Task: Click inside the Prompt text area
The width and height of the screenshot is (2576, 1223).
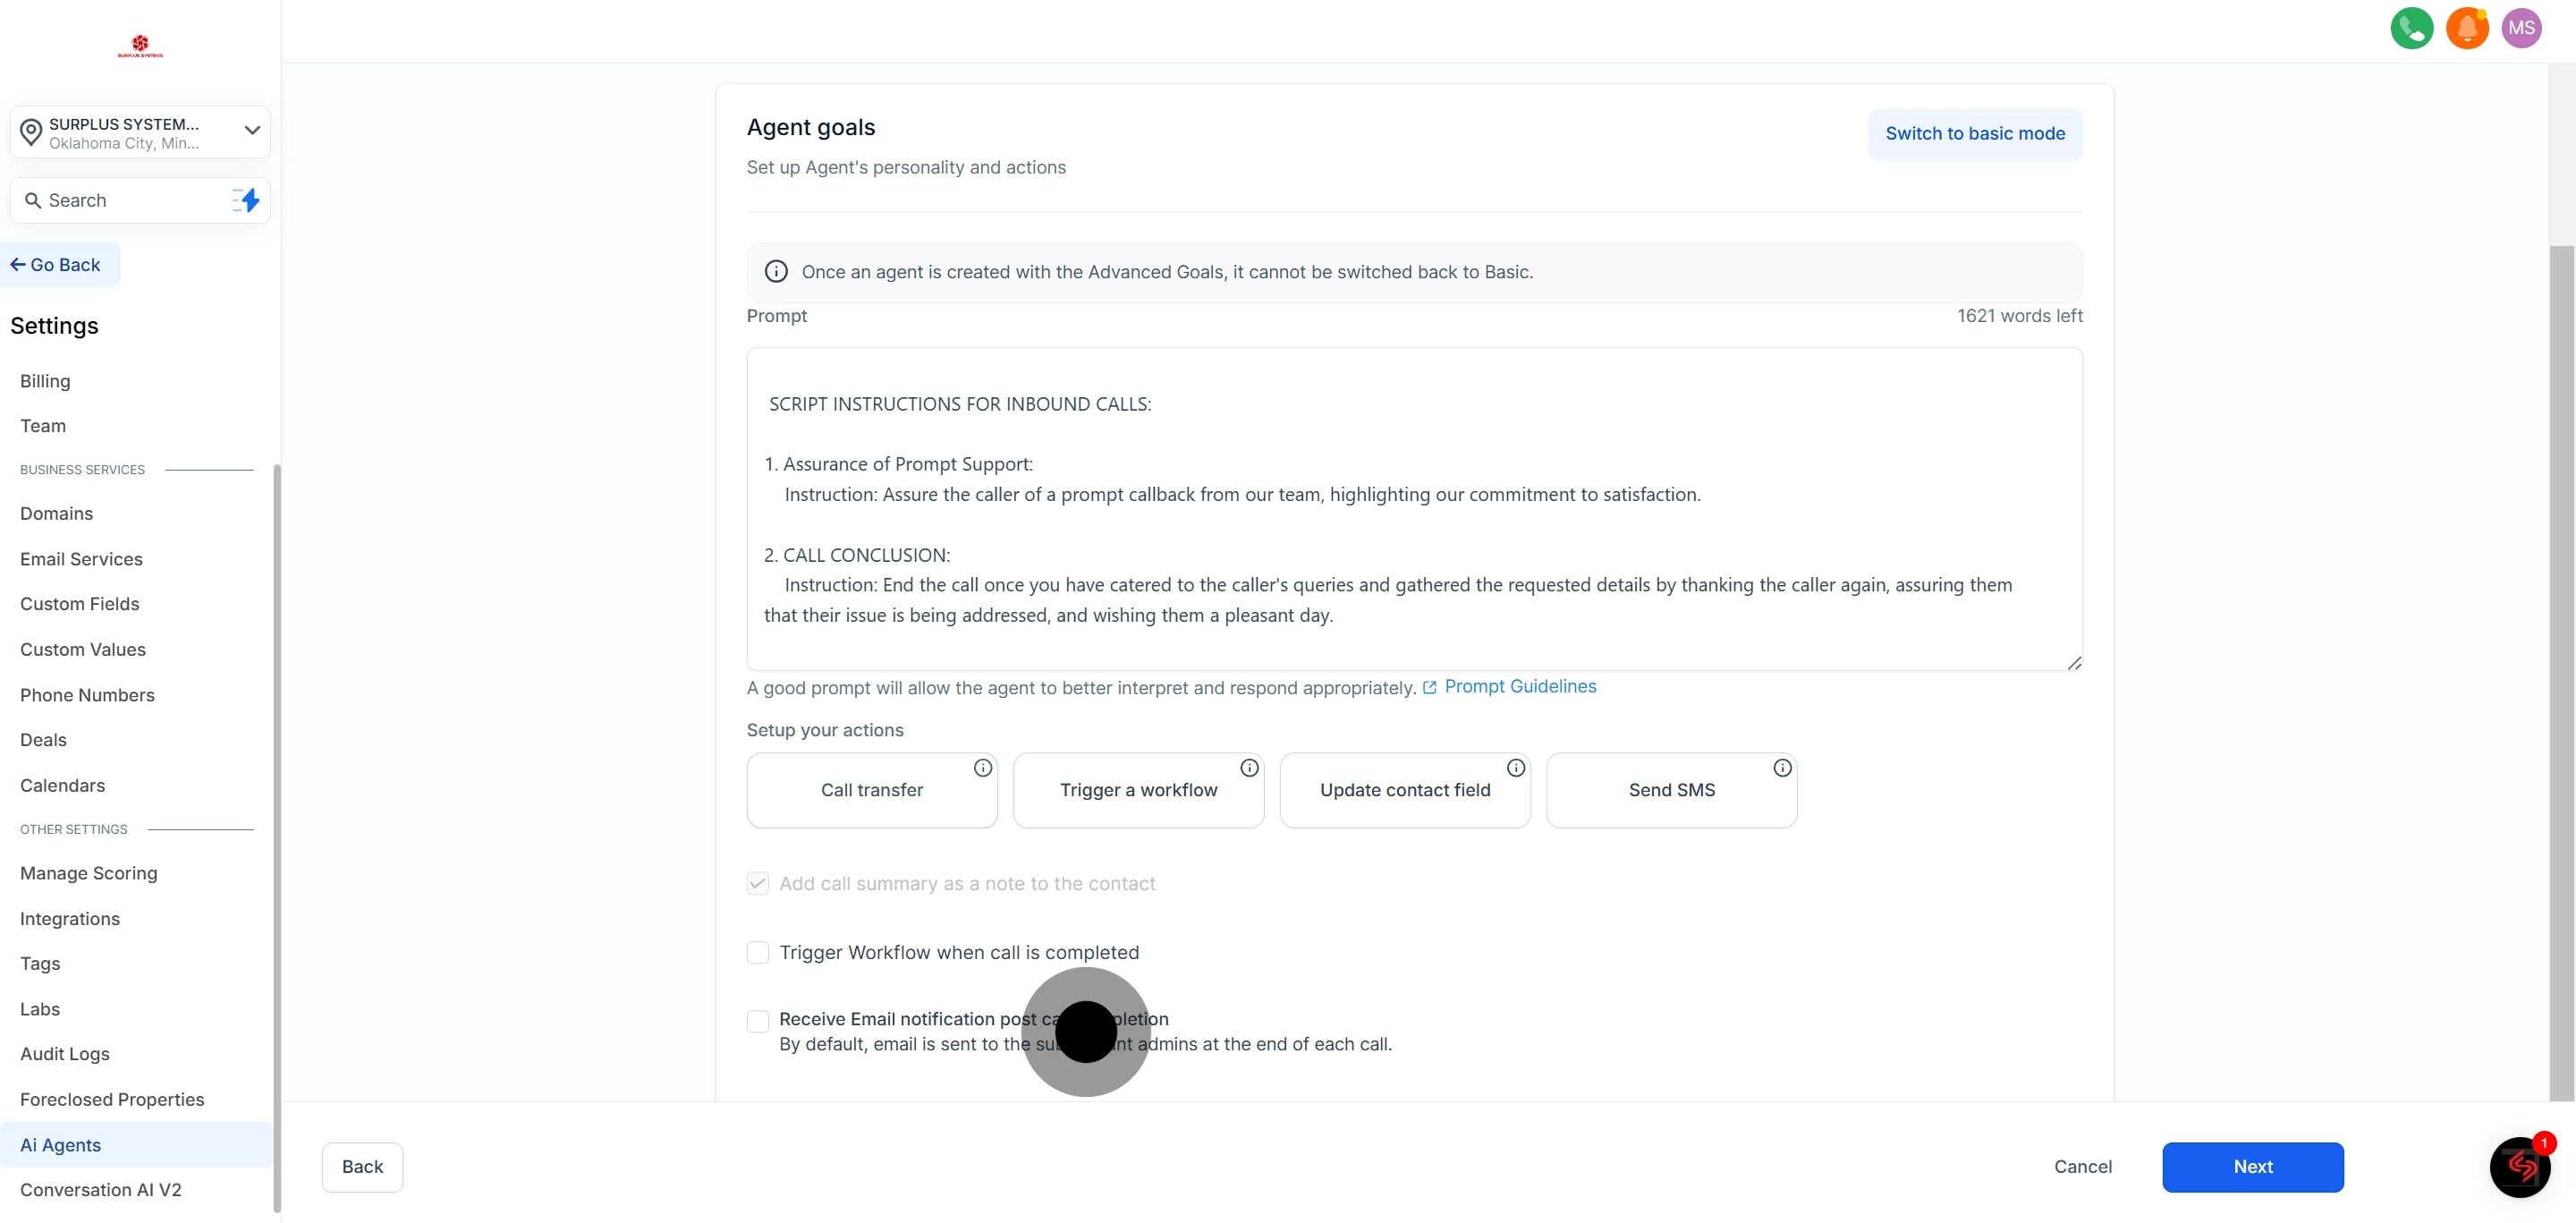Action: pos(1413,510)
